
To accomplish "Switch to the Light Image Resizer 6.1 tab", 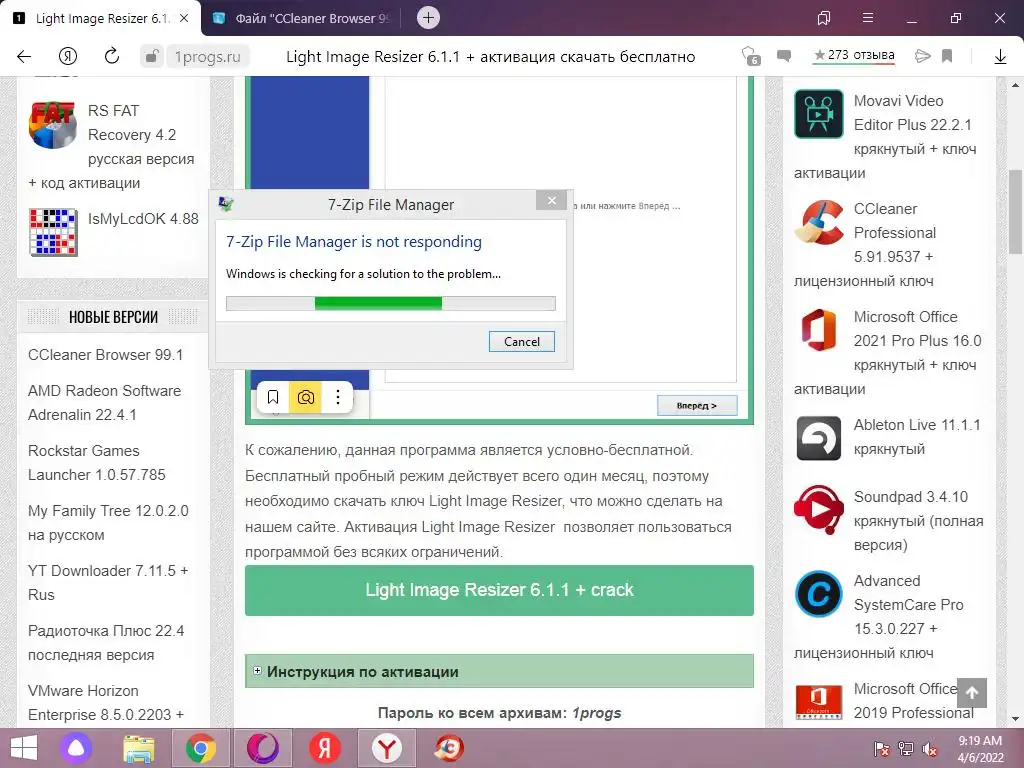I will (x=101, y=18).
